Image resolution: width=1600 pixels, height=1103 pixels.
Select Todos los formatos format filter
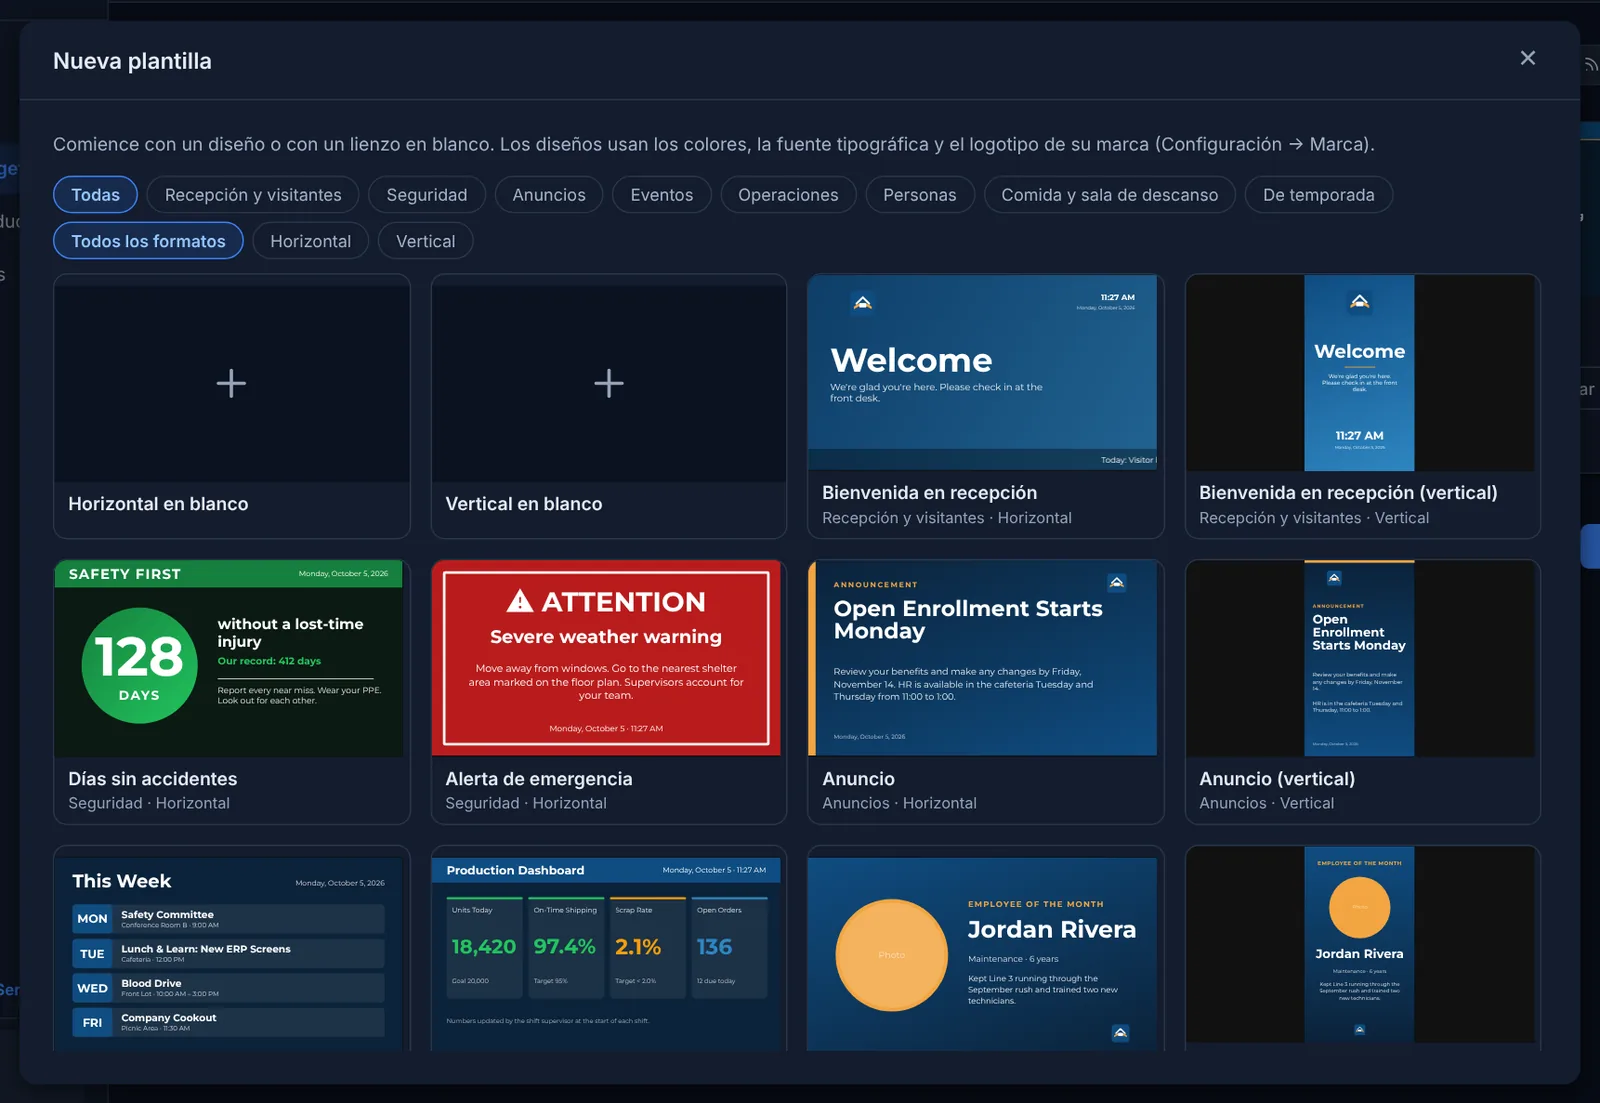tap(148, 241)
